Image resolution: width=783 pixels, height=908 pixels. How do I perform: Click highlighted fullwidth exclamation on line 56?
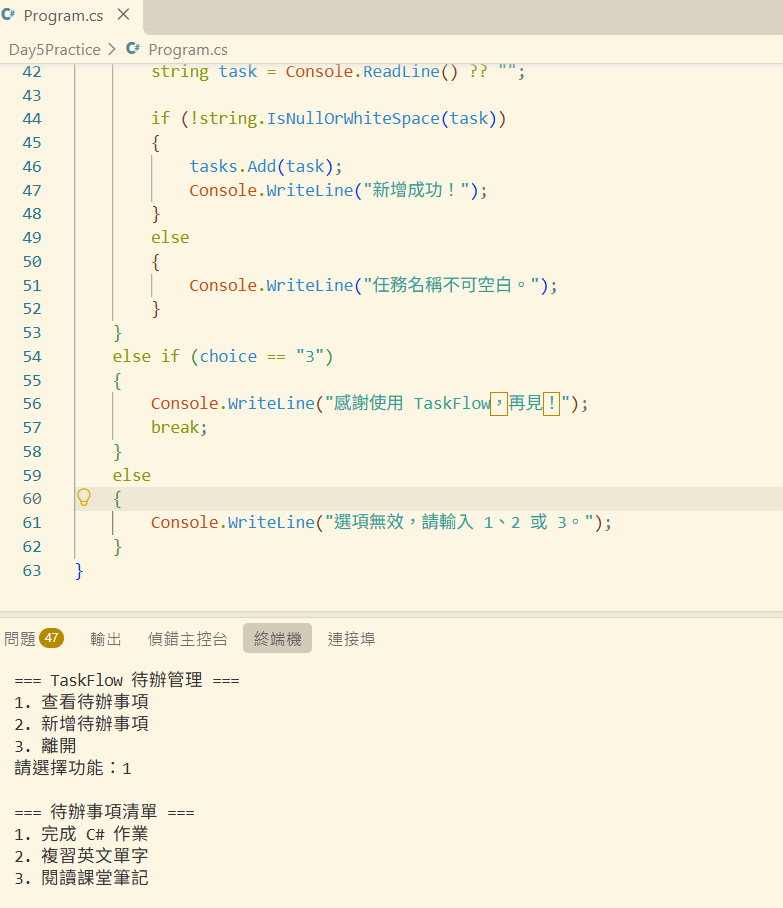click(551, 403)
